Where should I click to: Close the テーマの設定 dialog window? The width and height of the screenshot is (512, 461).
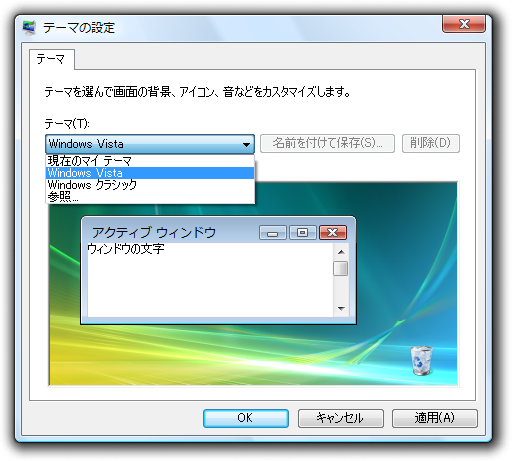(x=464, y=24)
